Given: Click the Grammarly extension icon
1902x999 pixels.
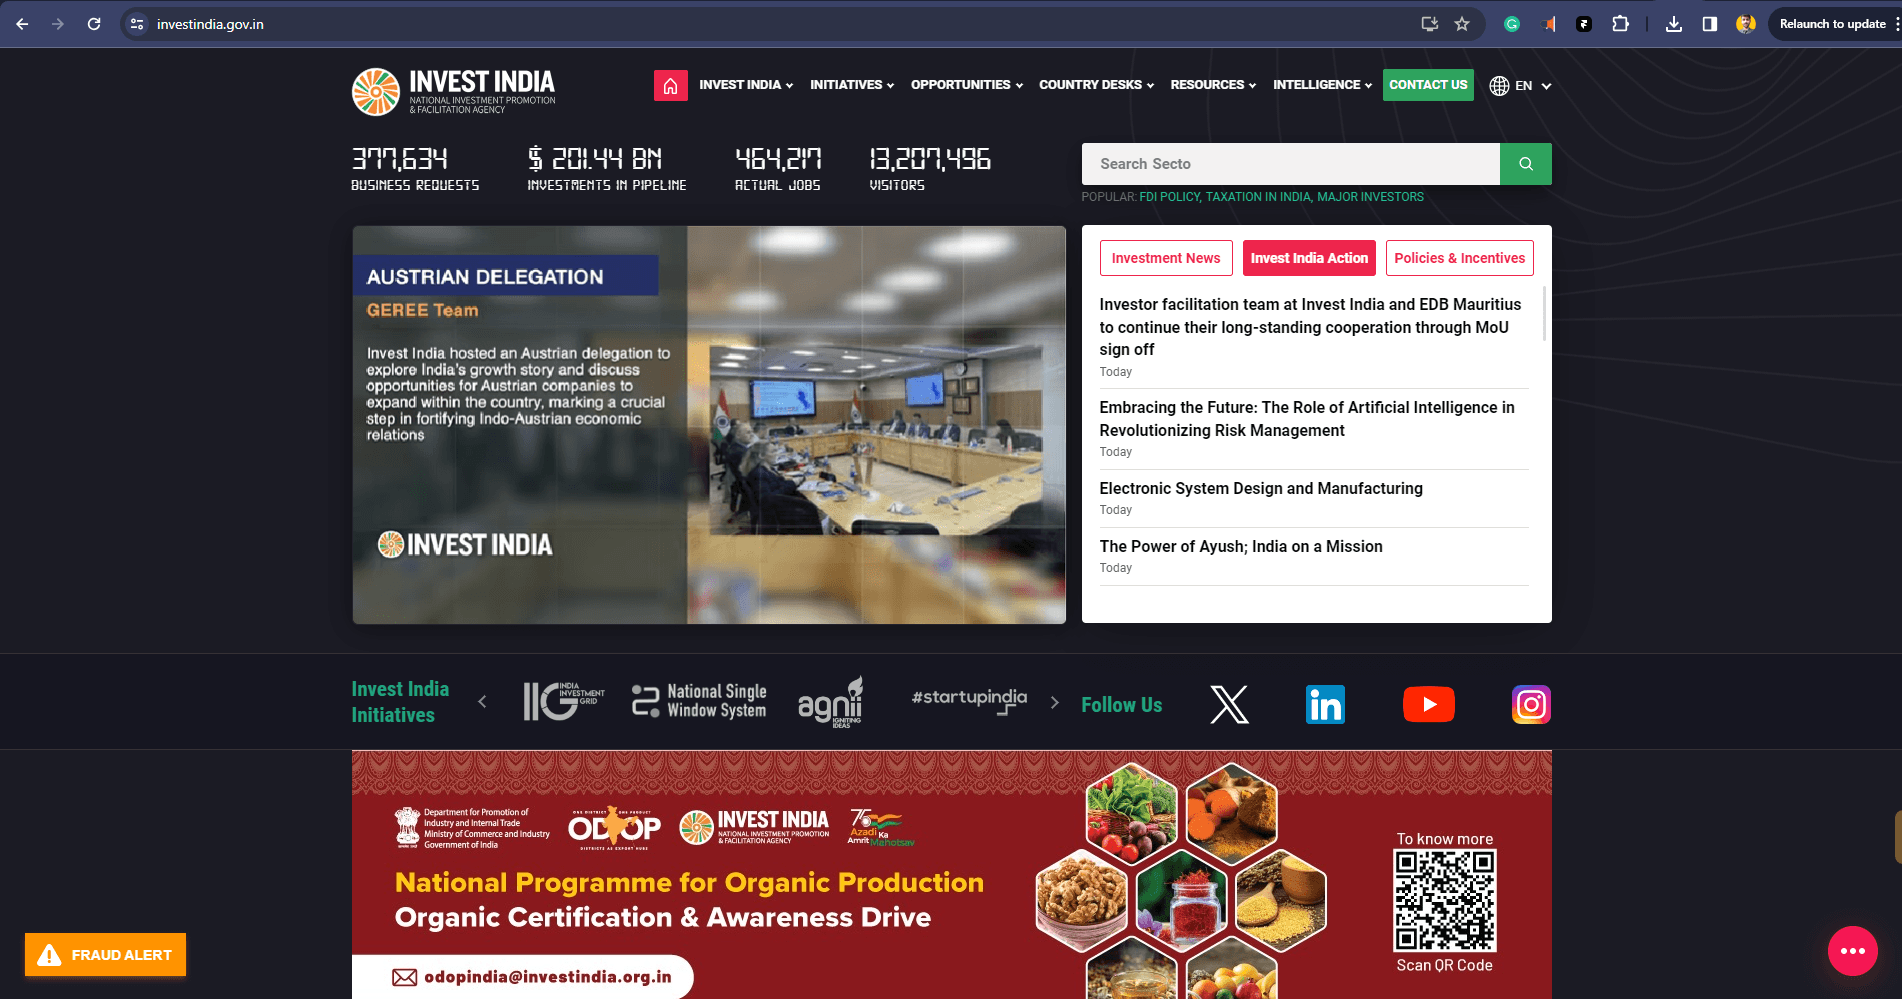Looking at the screenshot, I should (1512, 24).
